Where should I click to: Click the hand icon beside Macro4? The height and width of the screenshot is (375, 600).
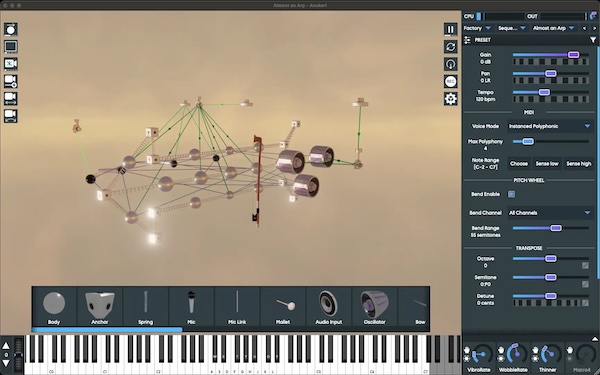[x=570, y=350]
